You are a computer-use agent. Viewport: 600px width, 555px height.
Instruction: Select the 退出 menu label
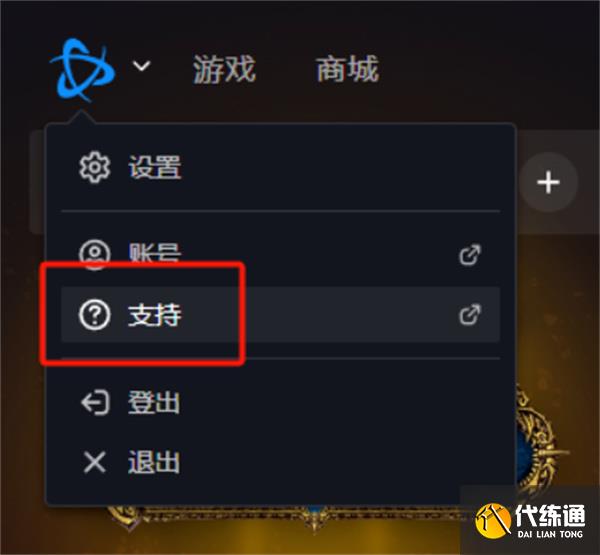(154, 462)
